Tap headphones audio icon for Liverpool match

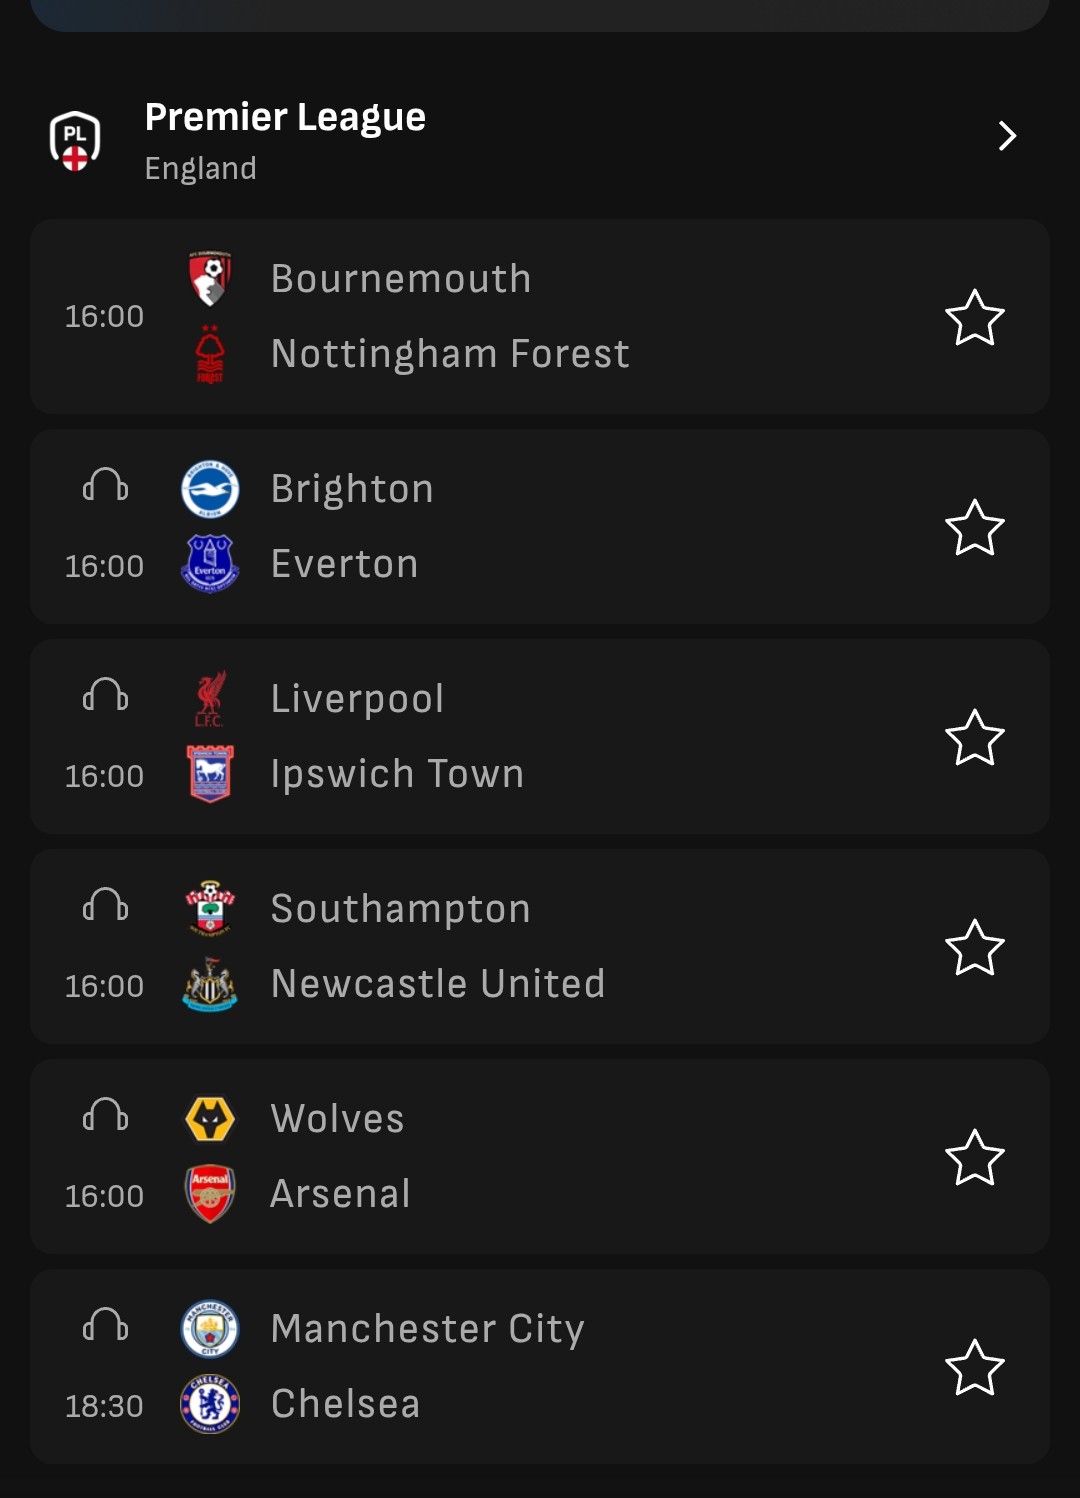point(105,695)
